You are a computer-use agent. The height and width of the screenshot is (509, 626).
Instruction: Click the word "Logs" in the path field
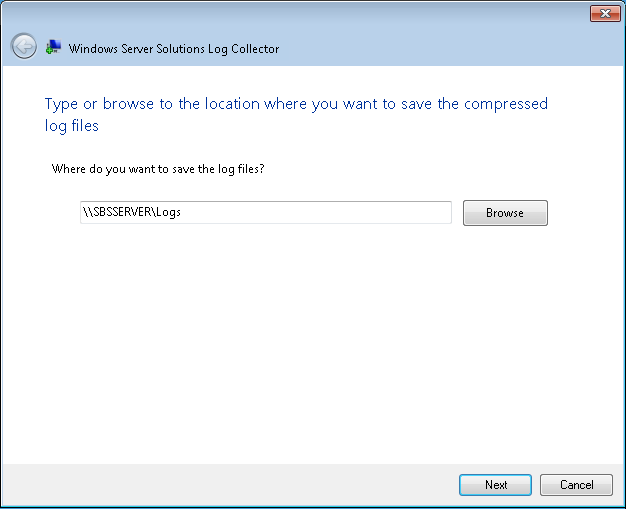pyautogui.click(x=169, y=213)
